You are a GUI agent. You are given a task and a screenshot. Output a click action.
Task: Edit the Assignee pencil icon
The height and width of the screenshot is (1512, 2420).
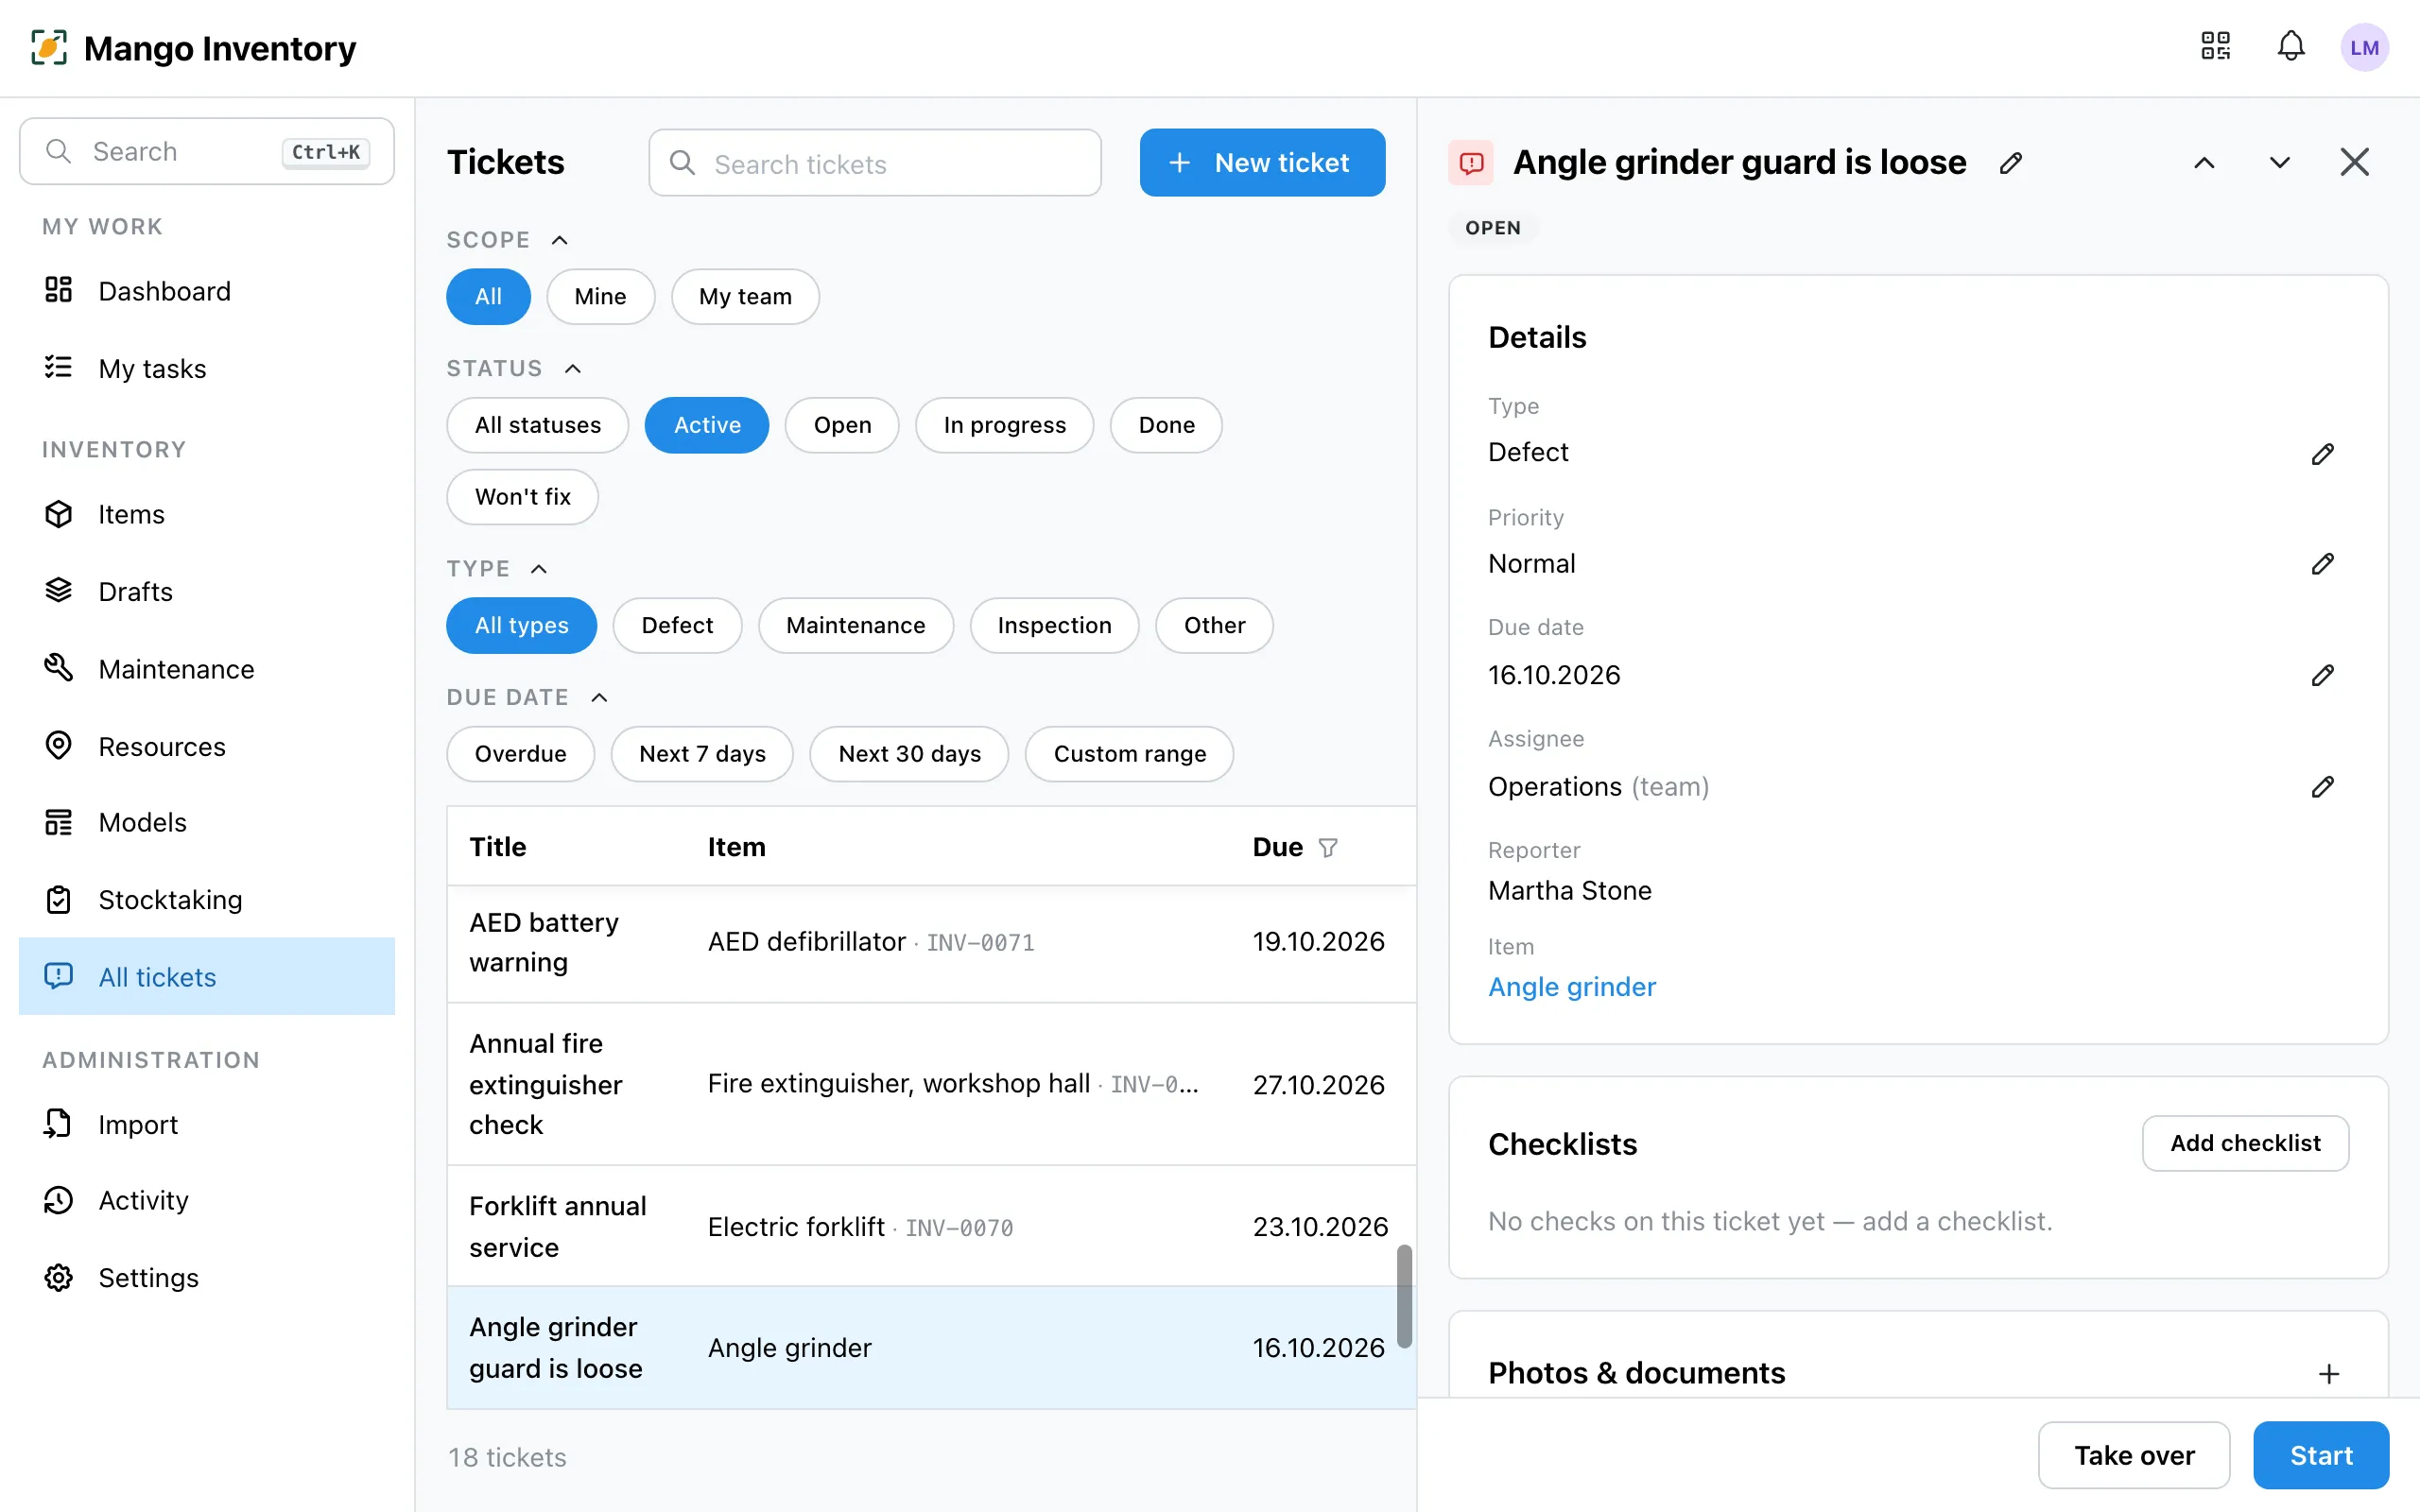(2323, 787)
